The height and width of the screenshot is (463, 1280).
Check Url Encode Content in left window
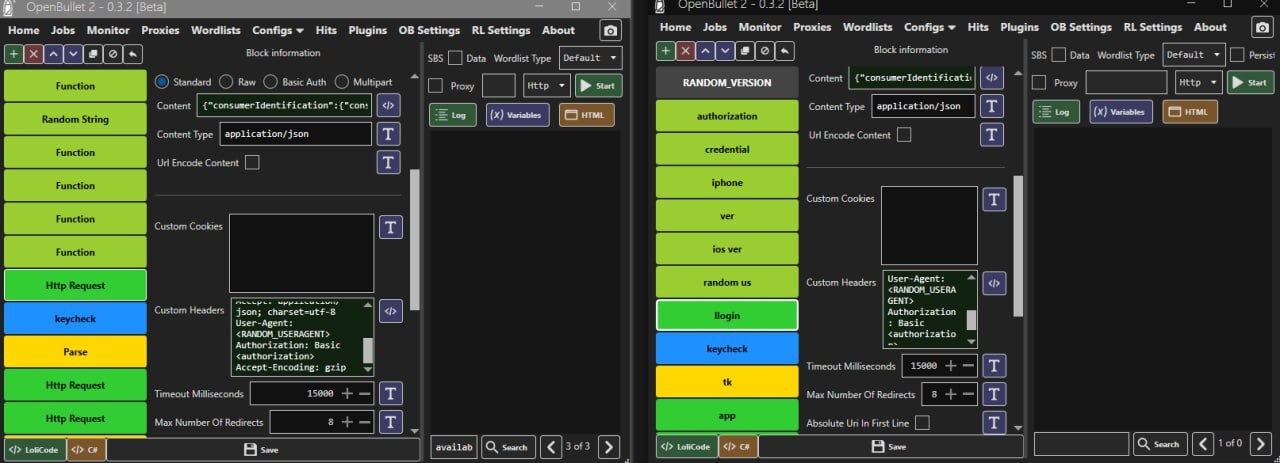(252, 162)
